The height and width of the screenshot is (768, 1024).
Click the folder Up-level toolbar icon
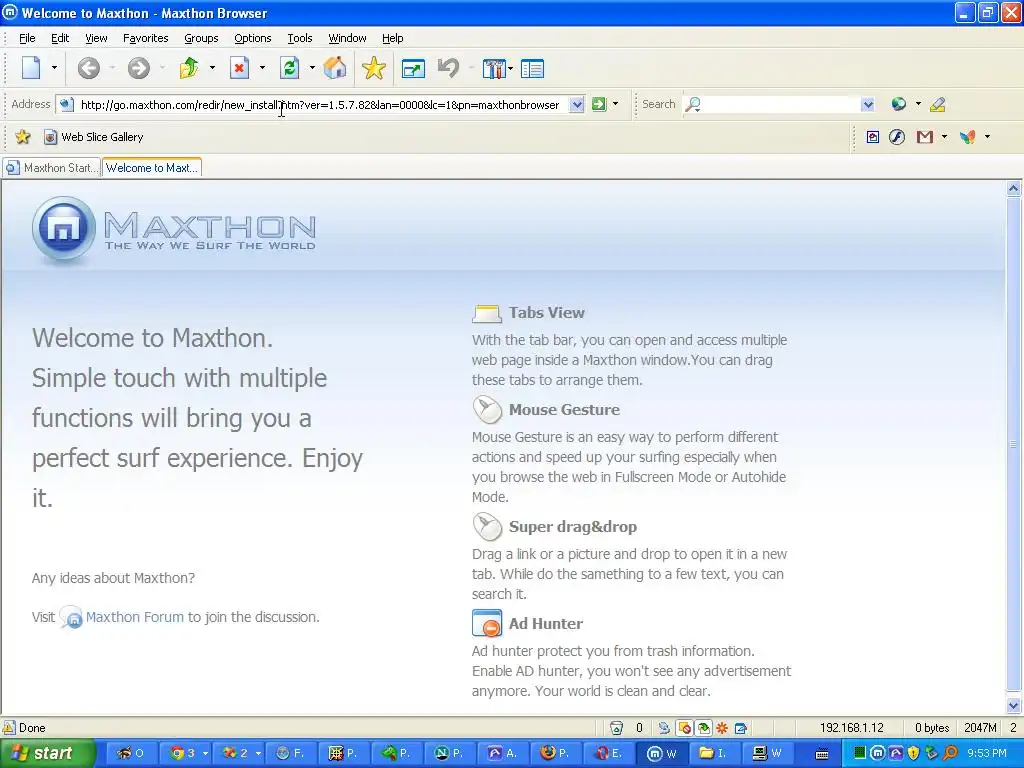pos(189,68)
